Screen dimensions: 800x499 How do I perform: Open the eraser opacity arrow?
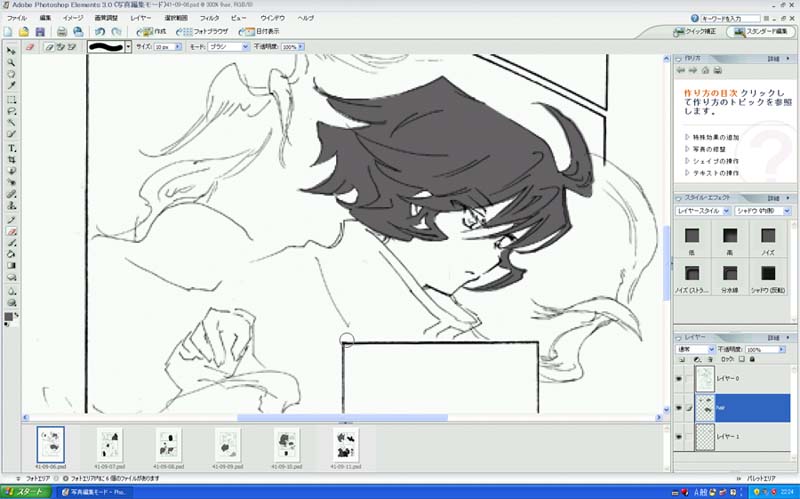click(x=301, y=47)
